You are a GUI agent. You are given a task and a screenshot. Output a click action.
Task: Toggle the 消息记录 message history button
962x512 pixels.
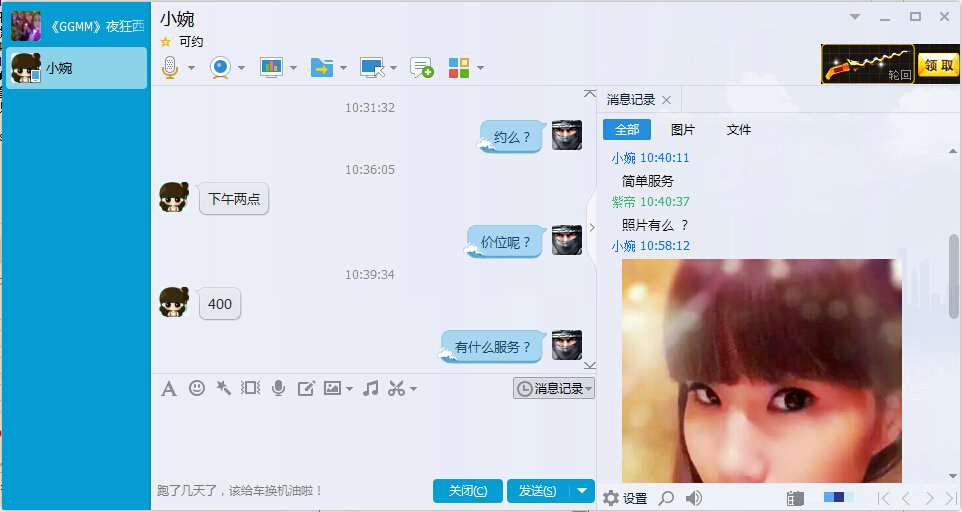coord(554,388)
